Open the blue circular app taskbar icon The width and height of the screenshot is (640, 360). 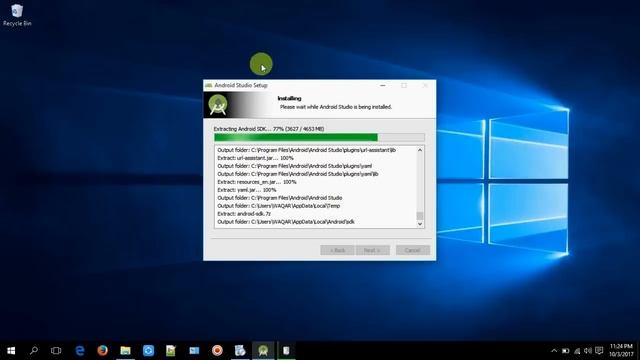(x=148, y=351)
